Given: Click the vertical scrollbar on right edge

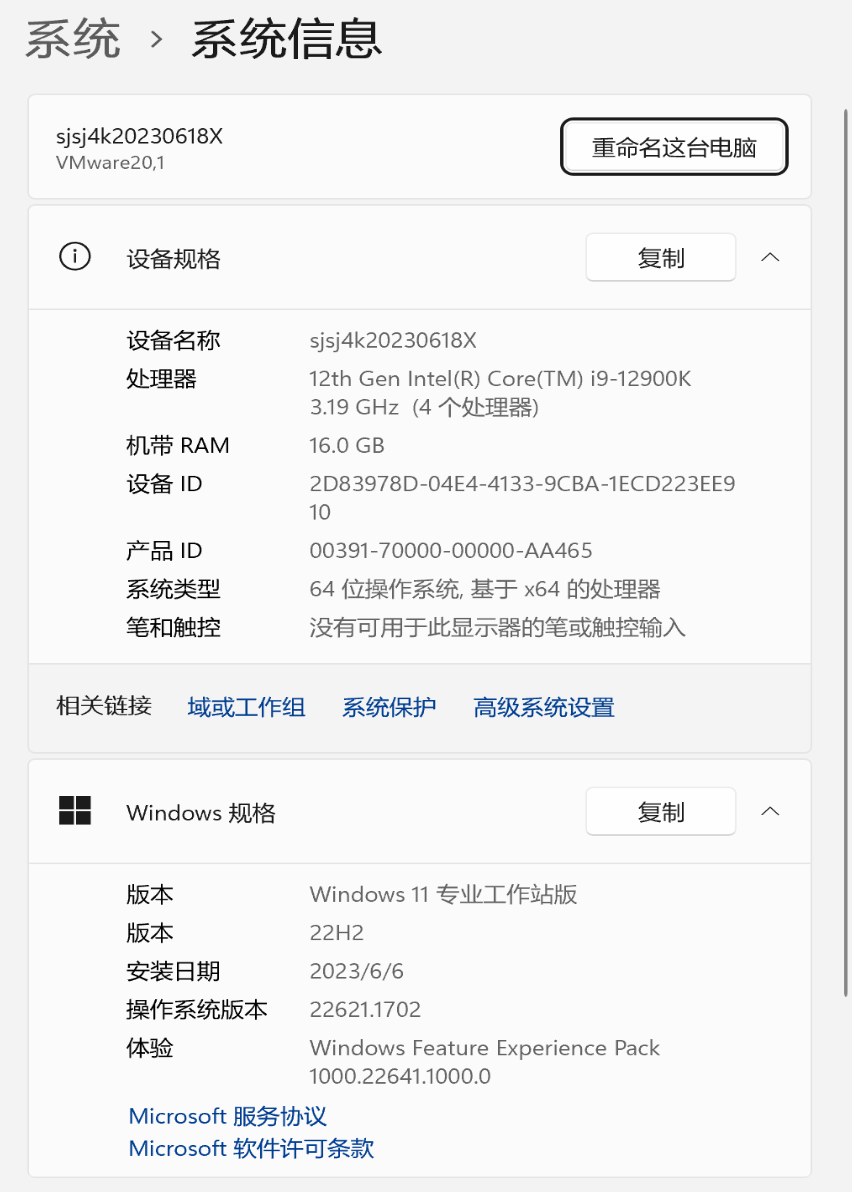Looking at the screenshot, I should pyautogui.click(x=846, y=552).
